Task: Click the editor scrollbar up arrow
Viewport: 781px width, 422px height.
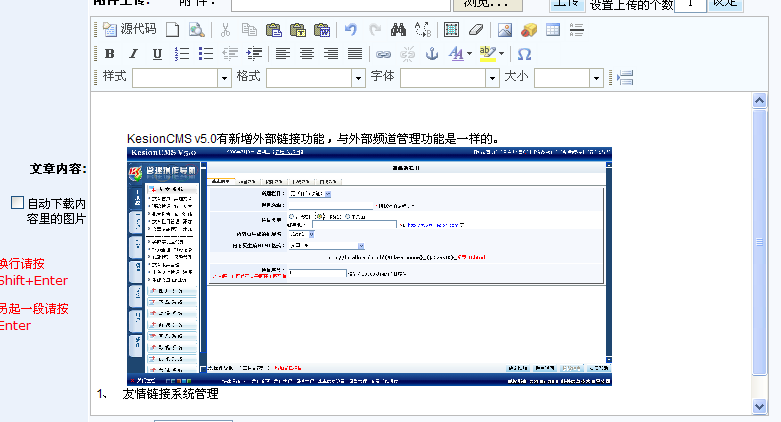Action: [x=759, y=101]
